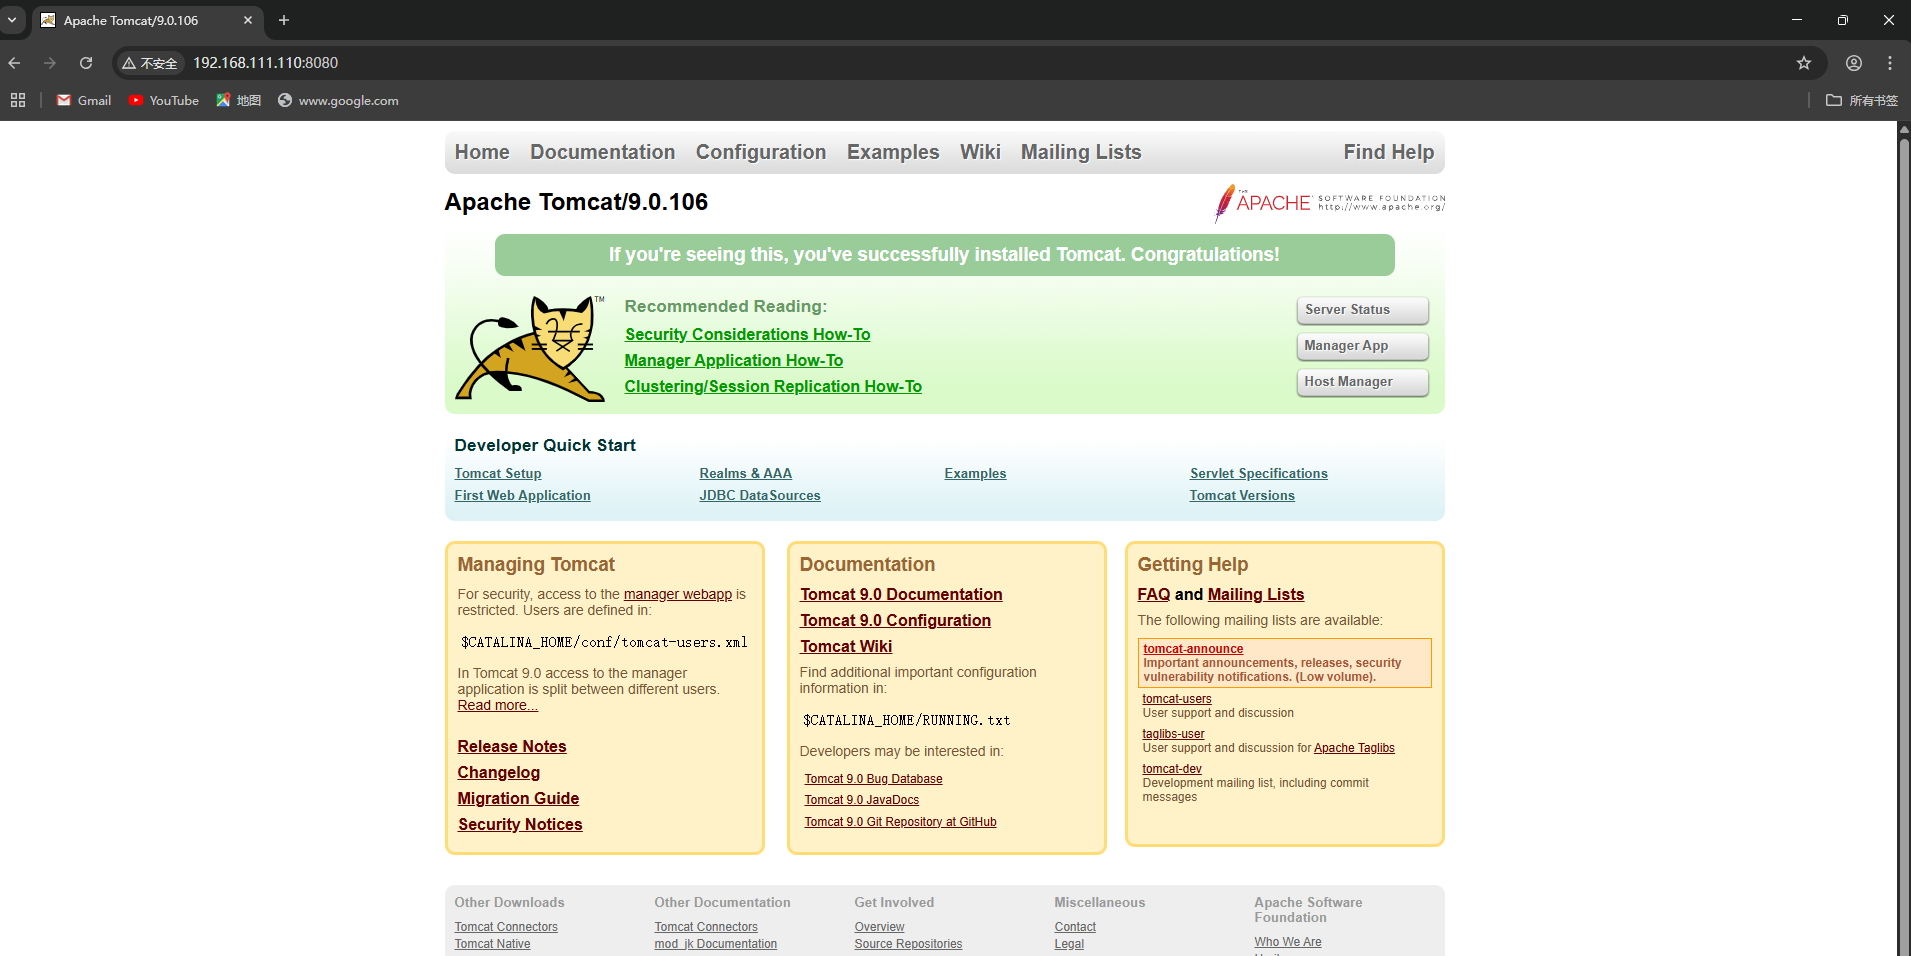Open the Wiki nav item
The height and width of the screenshot is (956, 1911).
click(980, 152)
